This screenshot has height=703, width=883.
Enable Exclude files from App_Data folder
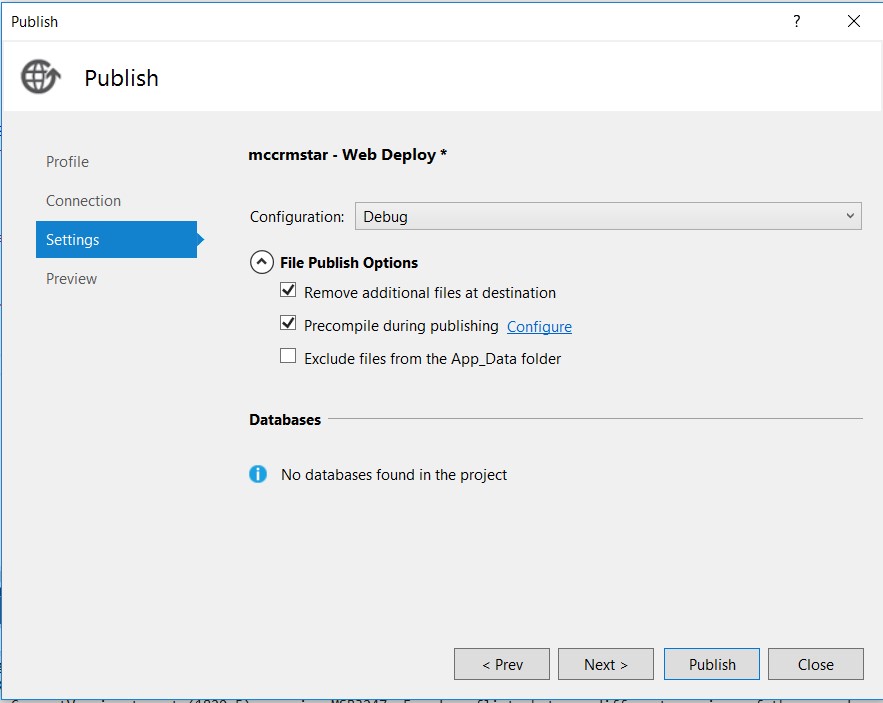tap(289, 356)
